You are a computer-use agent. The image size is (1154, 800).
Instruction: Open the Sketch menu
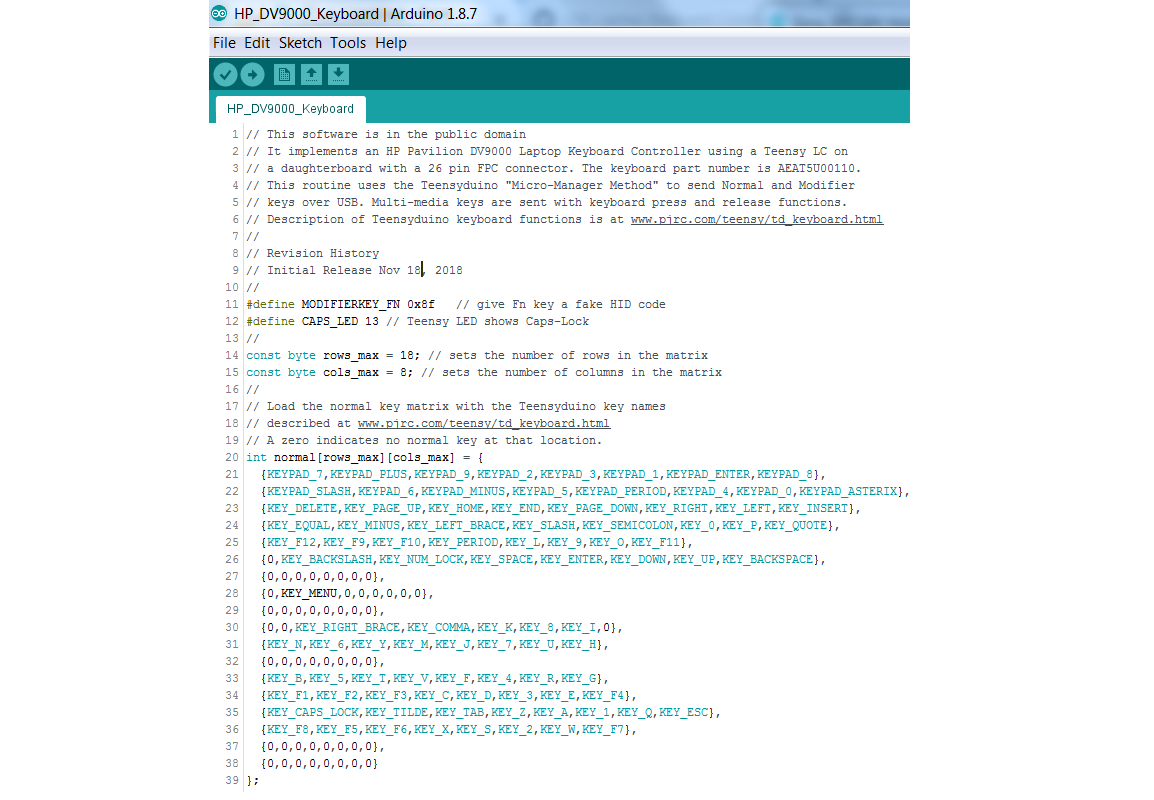click(300, 43)
